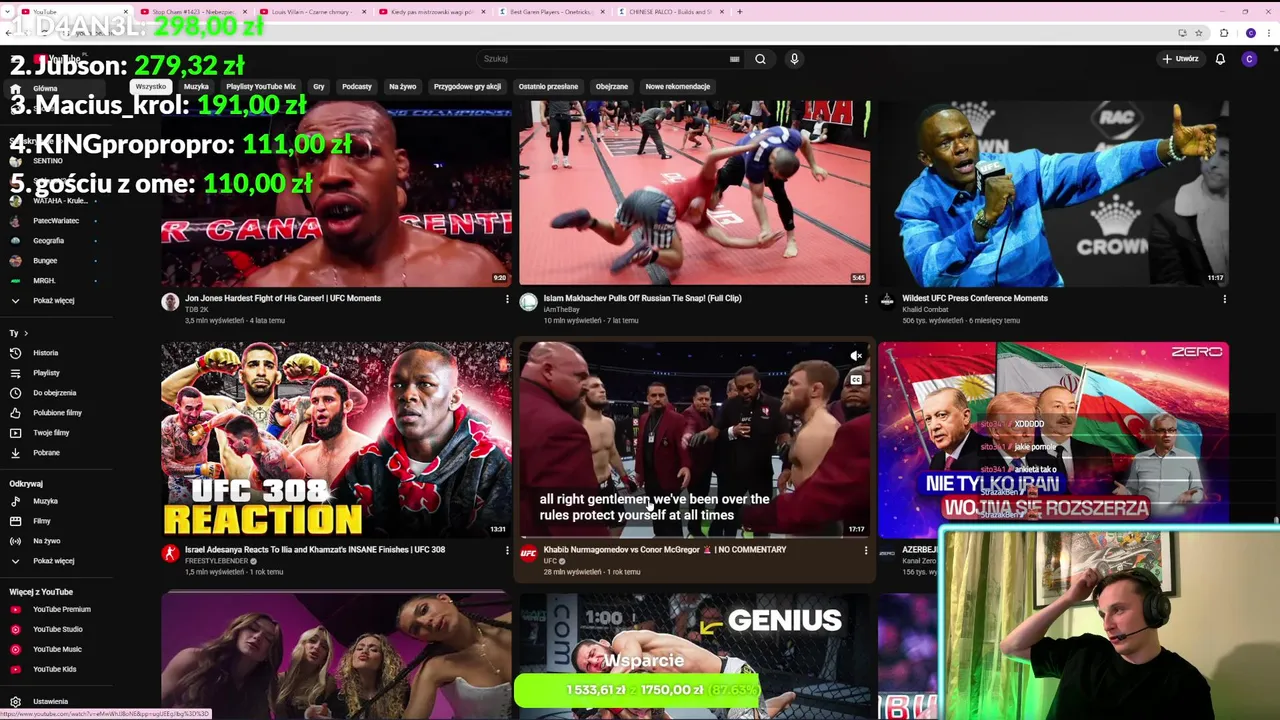Open Polubione filmy liked videos

coord(57,413)
